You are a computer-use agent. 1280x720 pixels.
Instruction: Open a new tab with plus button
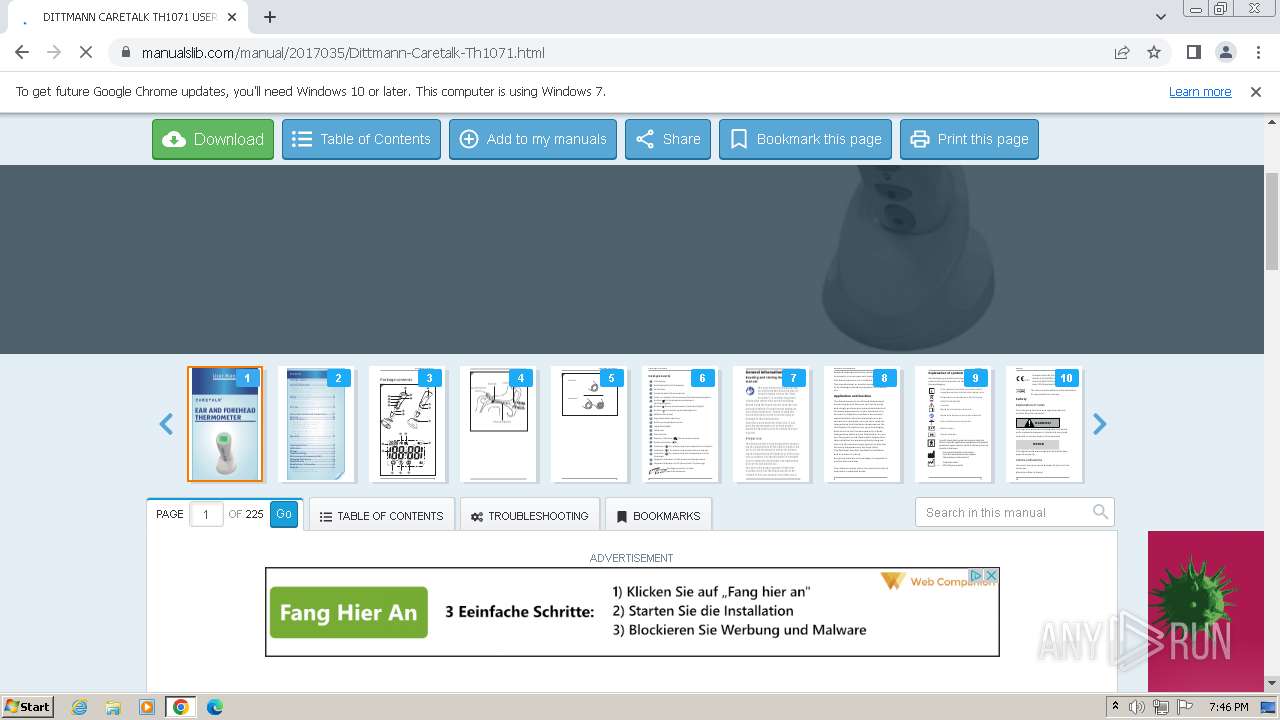tap(270, 17)
